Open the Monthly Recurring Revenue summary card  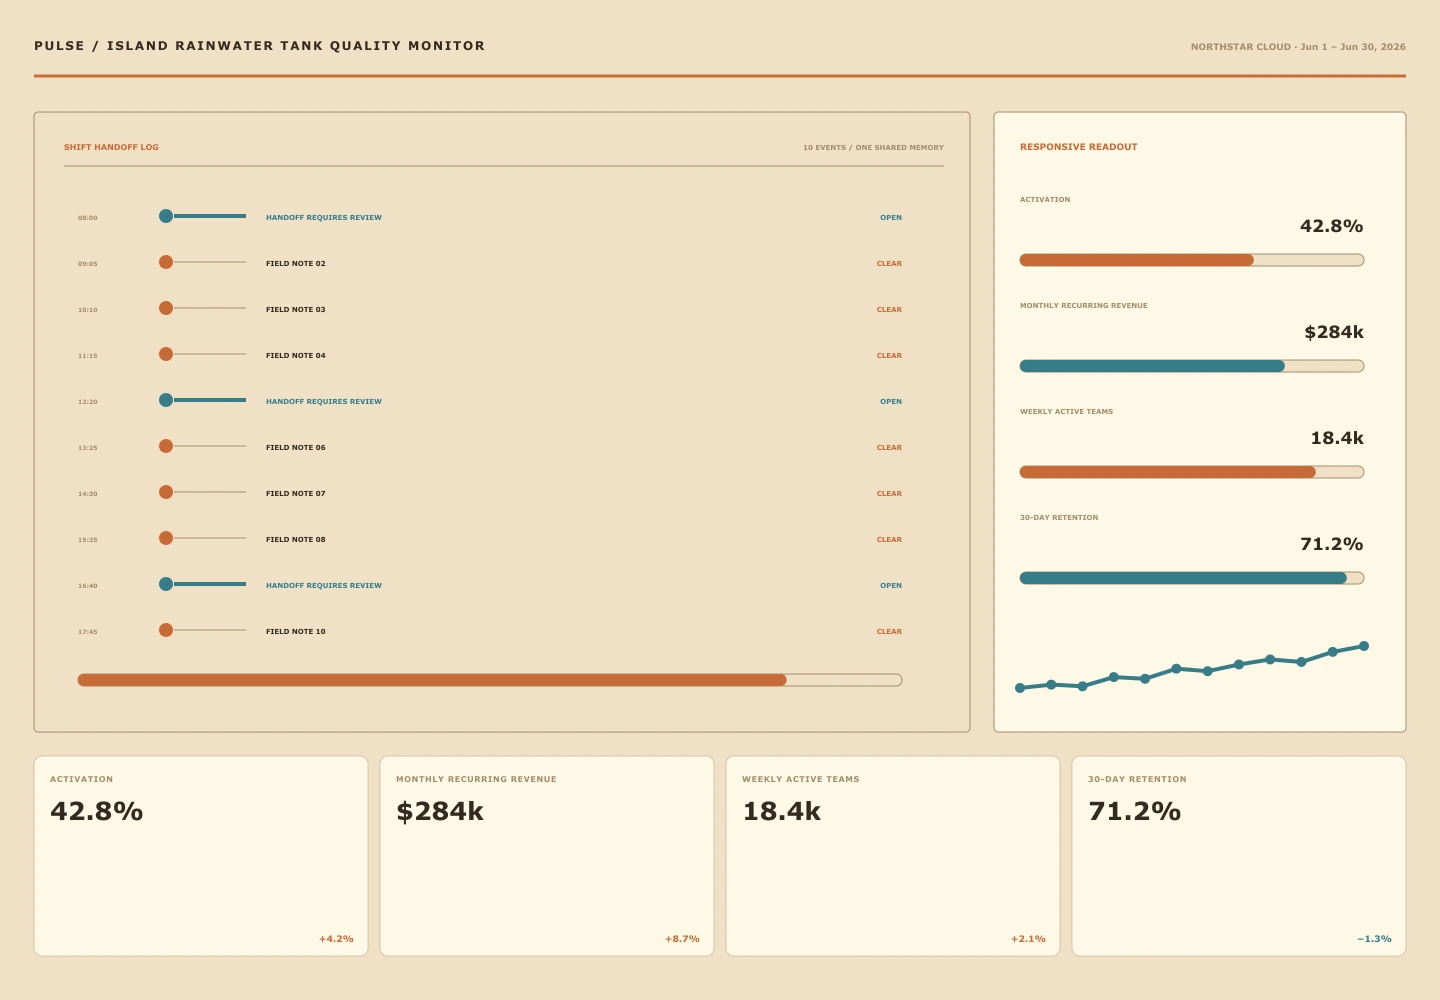(x=547, y=856)
